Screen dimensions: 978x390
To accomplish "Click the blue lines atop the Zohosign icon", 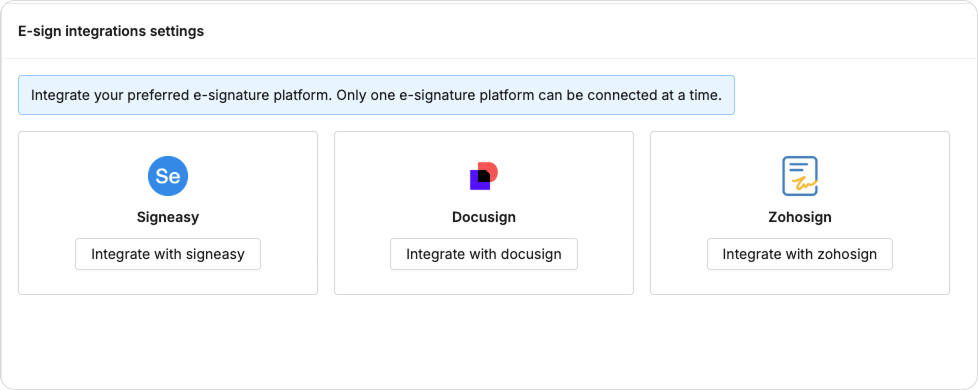I will [x=798, y=167].
